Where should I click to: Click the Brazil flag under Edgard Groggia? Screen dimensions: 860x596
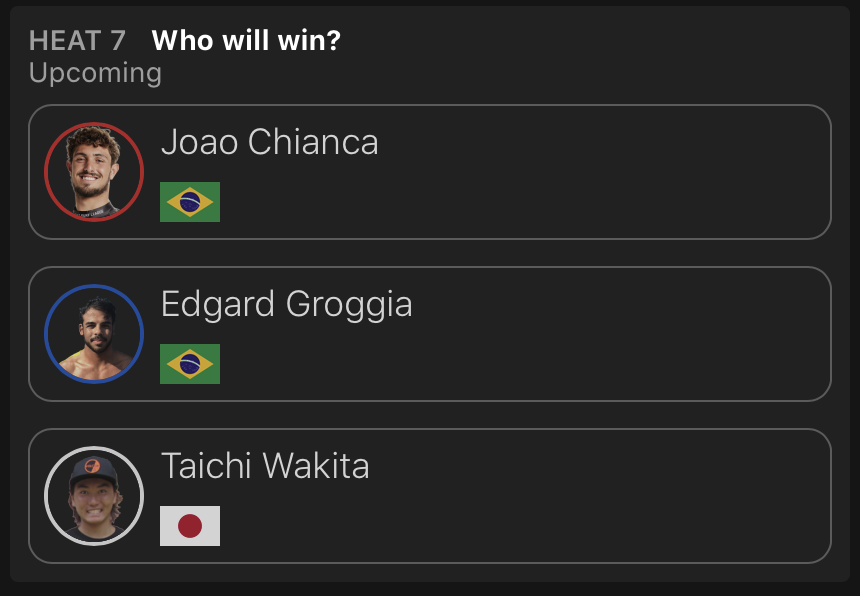[190, 364]
